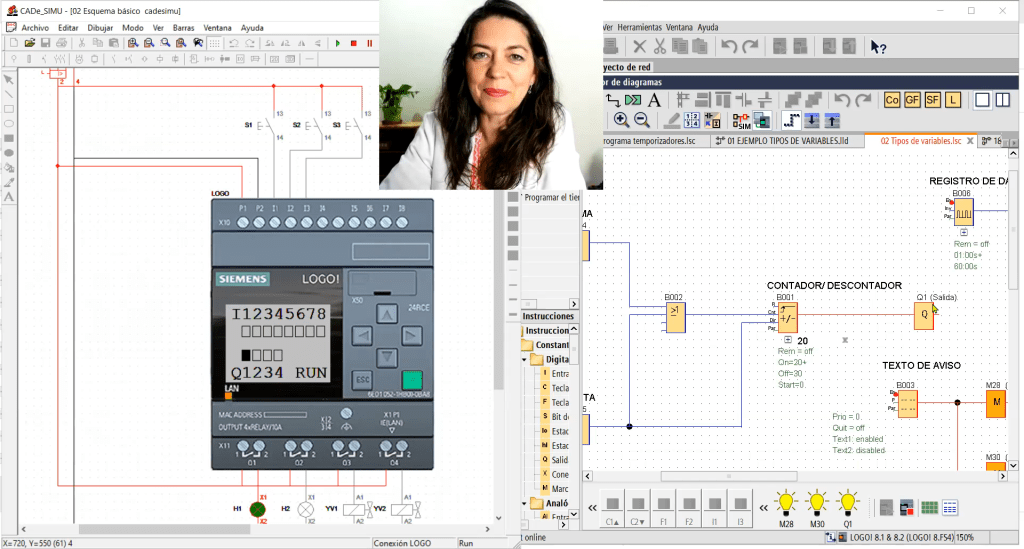1024x549 pixels.
Task: Collapse the Digital folder in instruction tree
Action: (525, 359)
